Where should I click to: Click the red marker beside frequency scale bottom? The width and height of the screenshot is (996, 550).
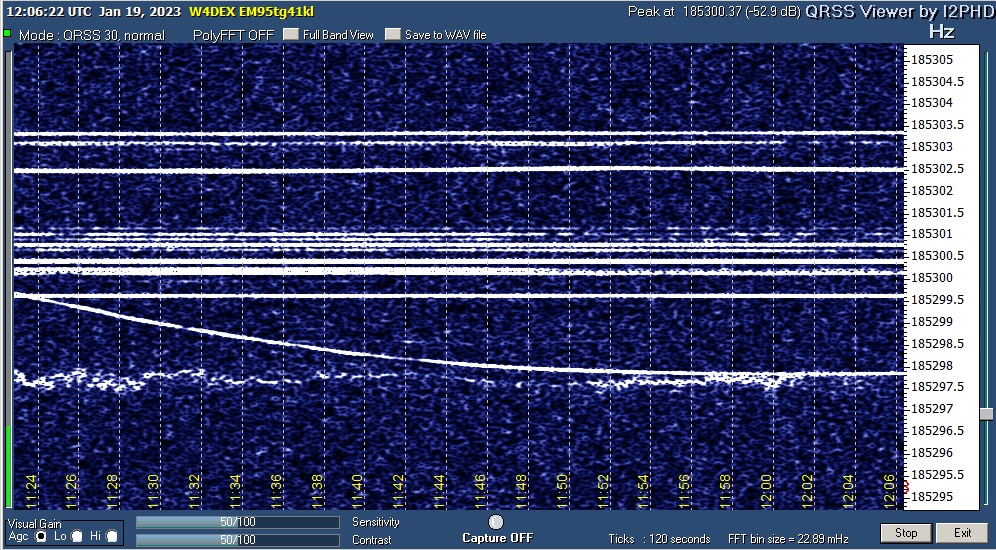[906, 486]
